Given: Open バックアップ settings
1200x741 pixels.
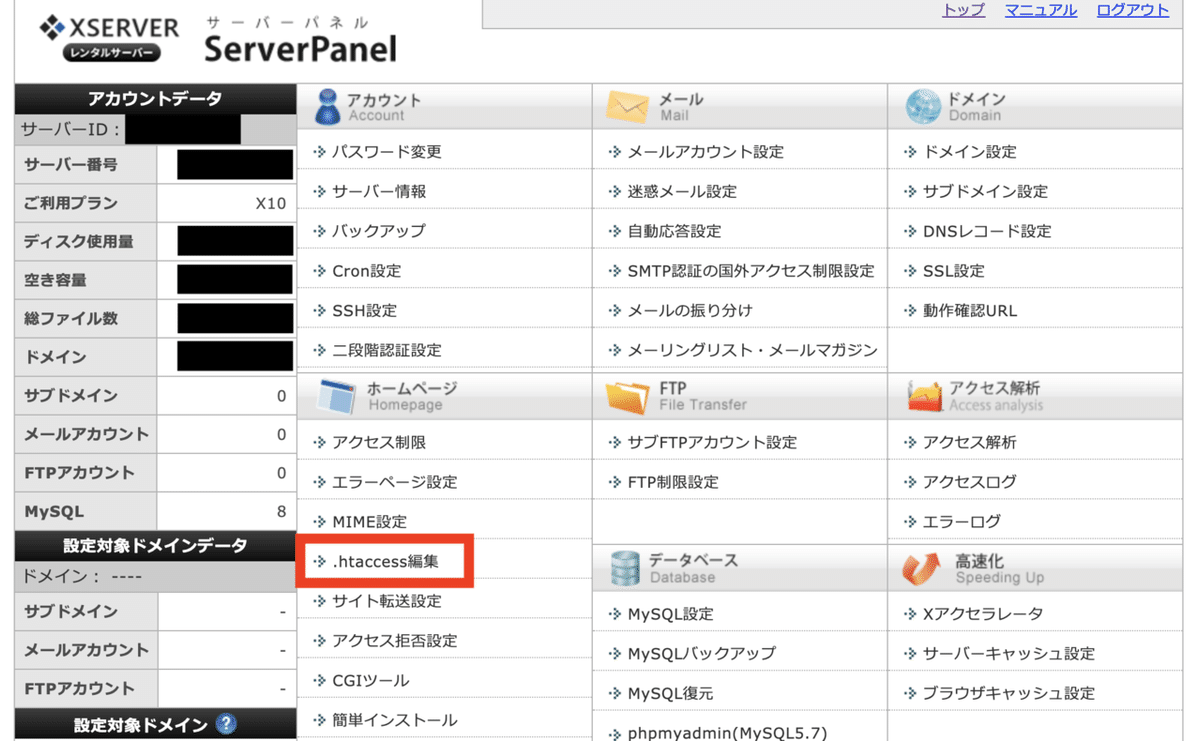Looking at the screenshot, I should (x=379, y=231).
